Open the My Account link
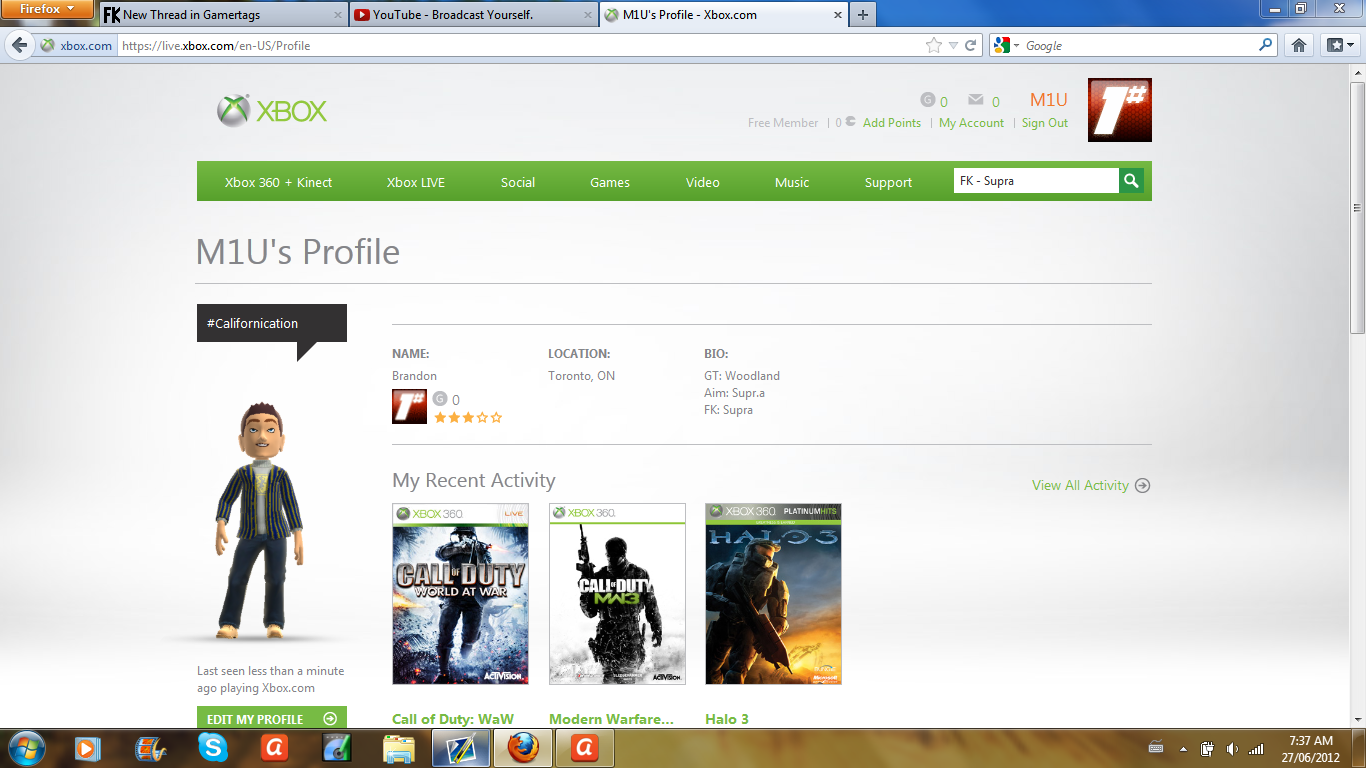 coord(971,123)
